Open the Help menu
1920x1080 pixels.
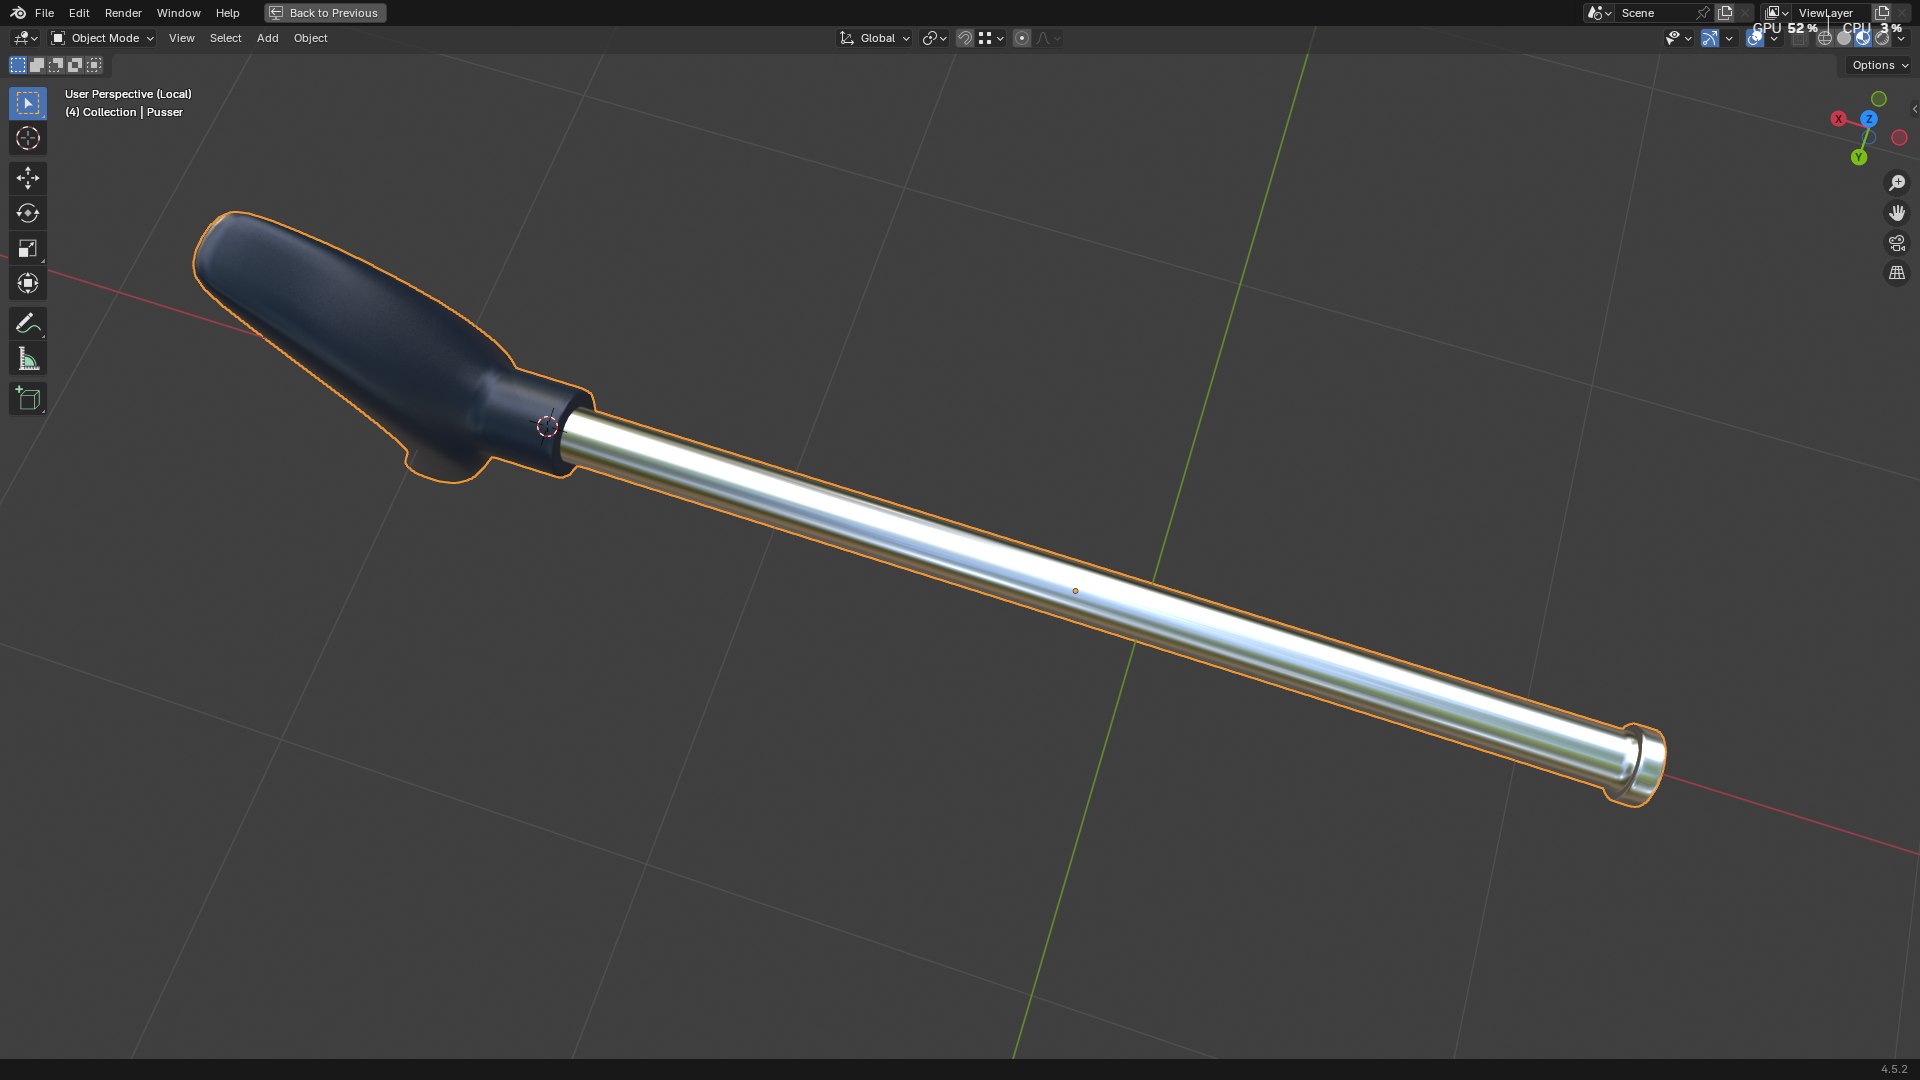[x=228, y=13]
